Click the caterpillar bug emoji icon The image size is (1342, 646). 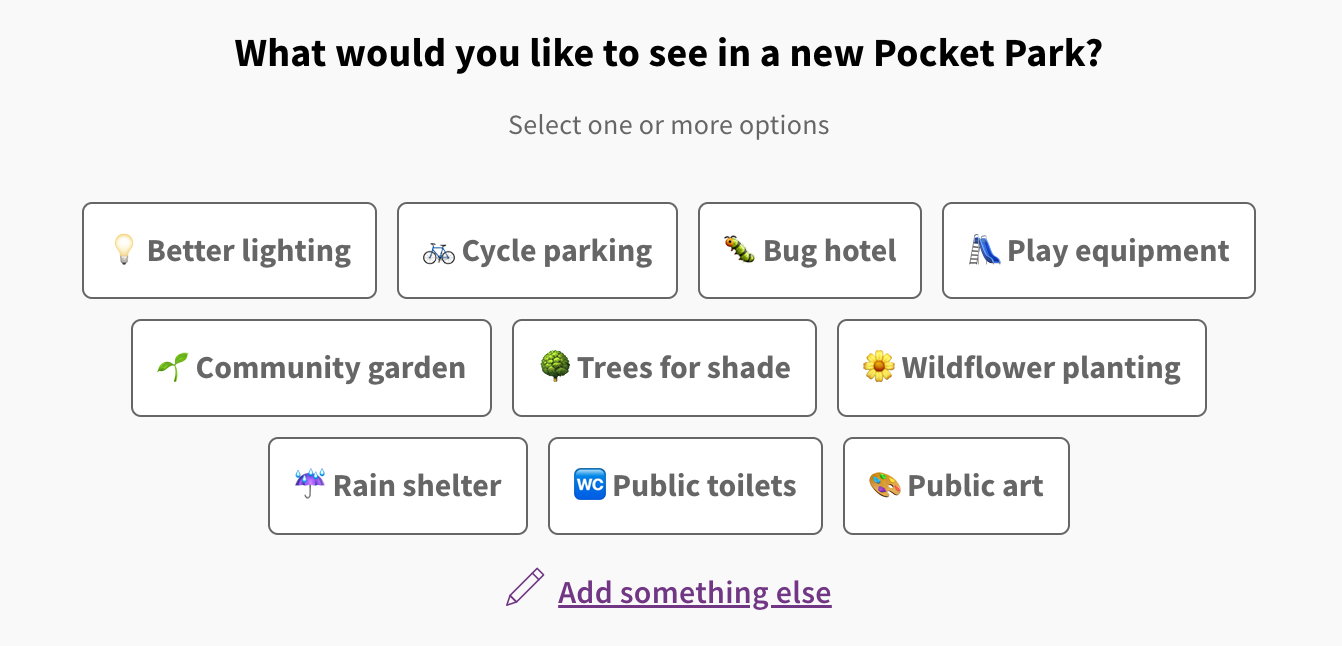pos(739,250)
